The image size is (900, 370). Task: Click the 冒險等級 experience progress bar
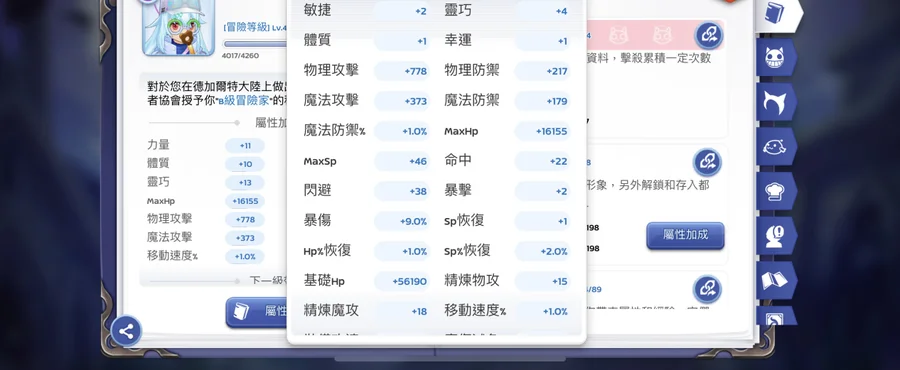(x=255, y=44)
